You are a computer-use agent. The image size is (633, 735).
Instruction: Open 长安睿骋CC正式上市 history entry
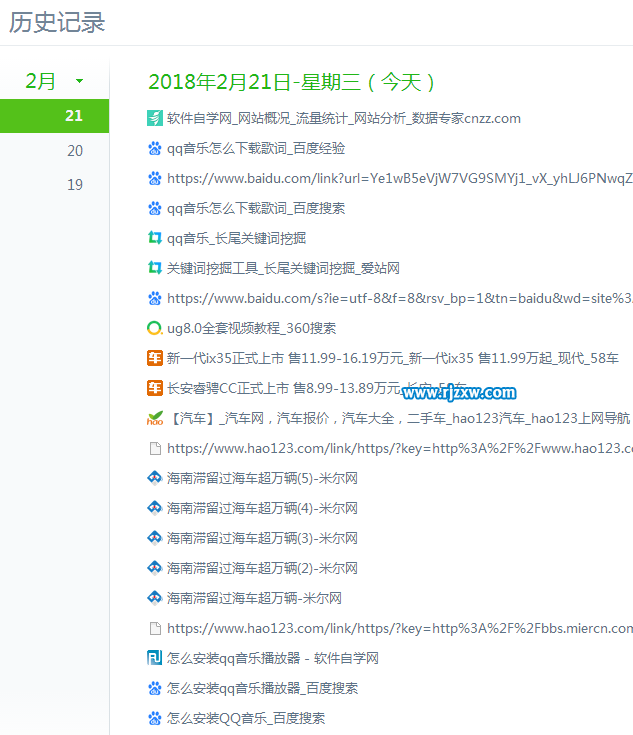point(316,388)
